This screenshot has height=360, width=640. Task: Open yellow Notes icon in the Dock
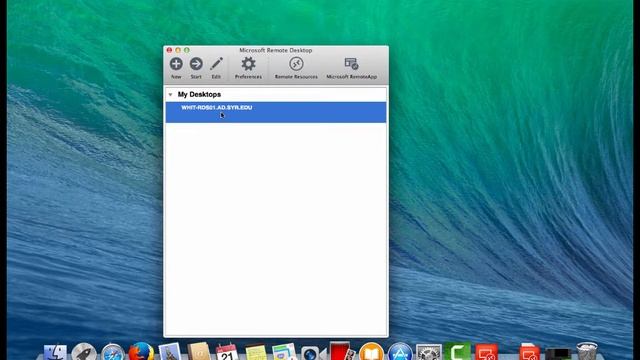(256, 352)
